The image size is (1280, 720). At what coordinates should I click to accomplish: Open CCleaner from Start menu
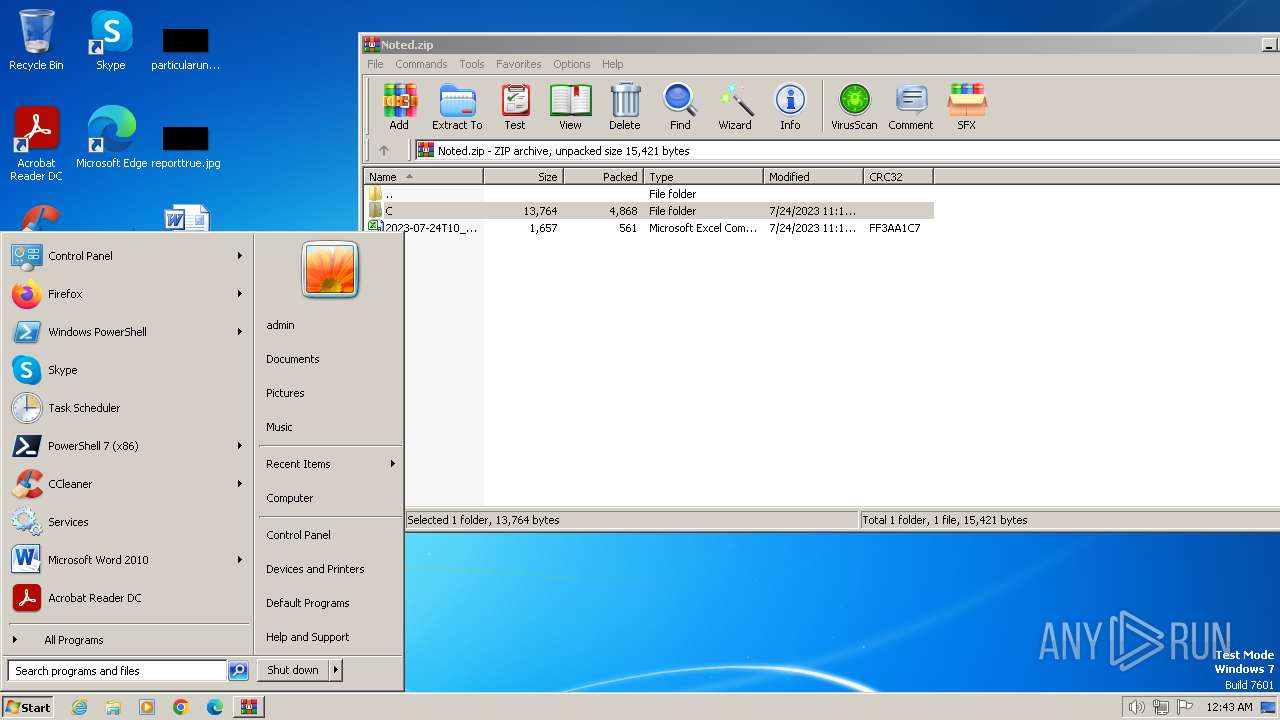tap(127, 484)
